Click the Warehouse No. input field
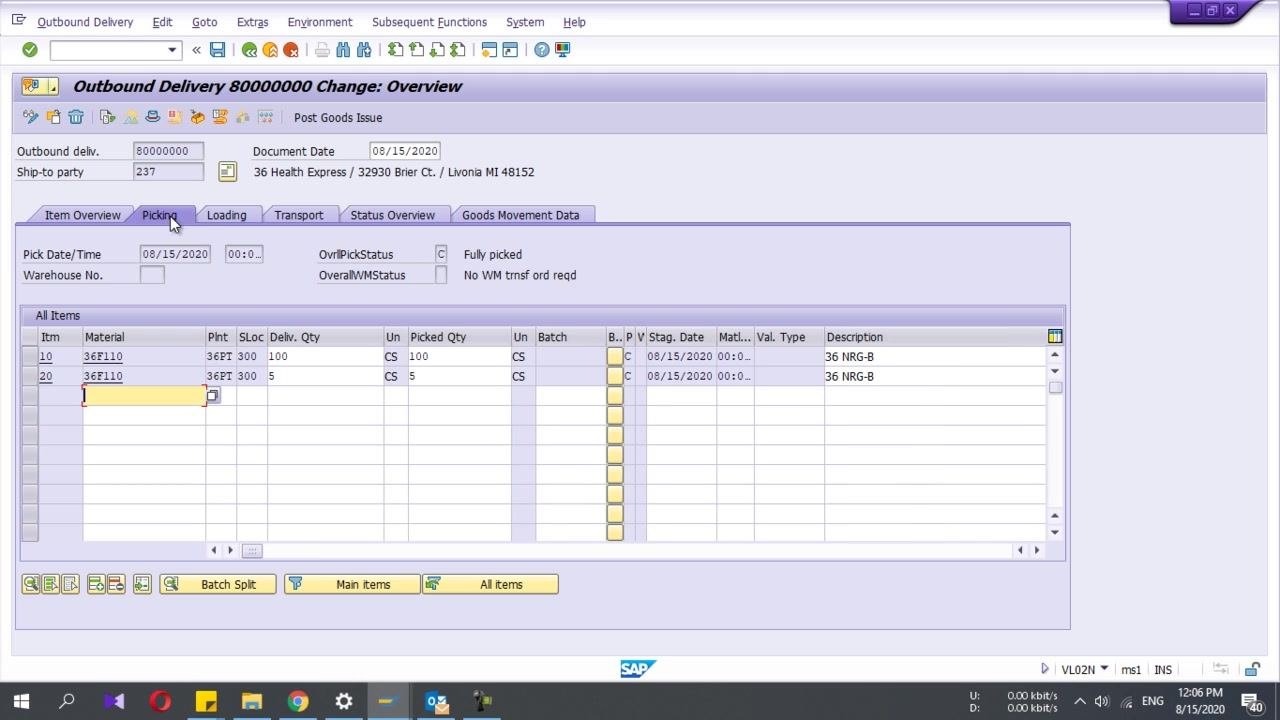The height and width of the screenshot is (720, 1280). (152, 275)
